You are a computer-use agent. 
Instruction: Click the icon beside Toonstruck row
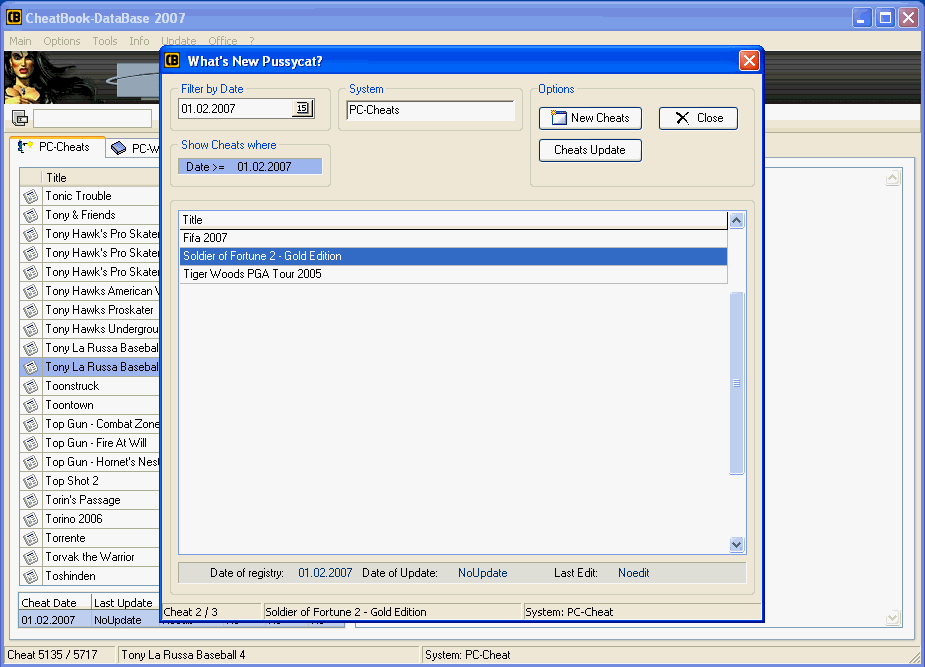(30, 386)
